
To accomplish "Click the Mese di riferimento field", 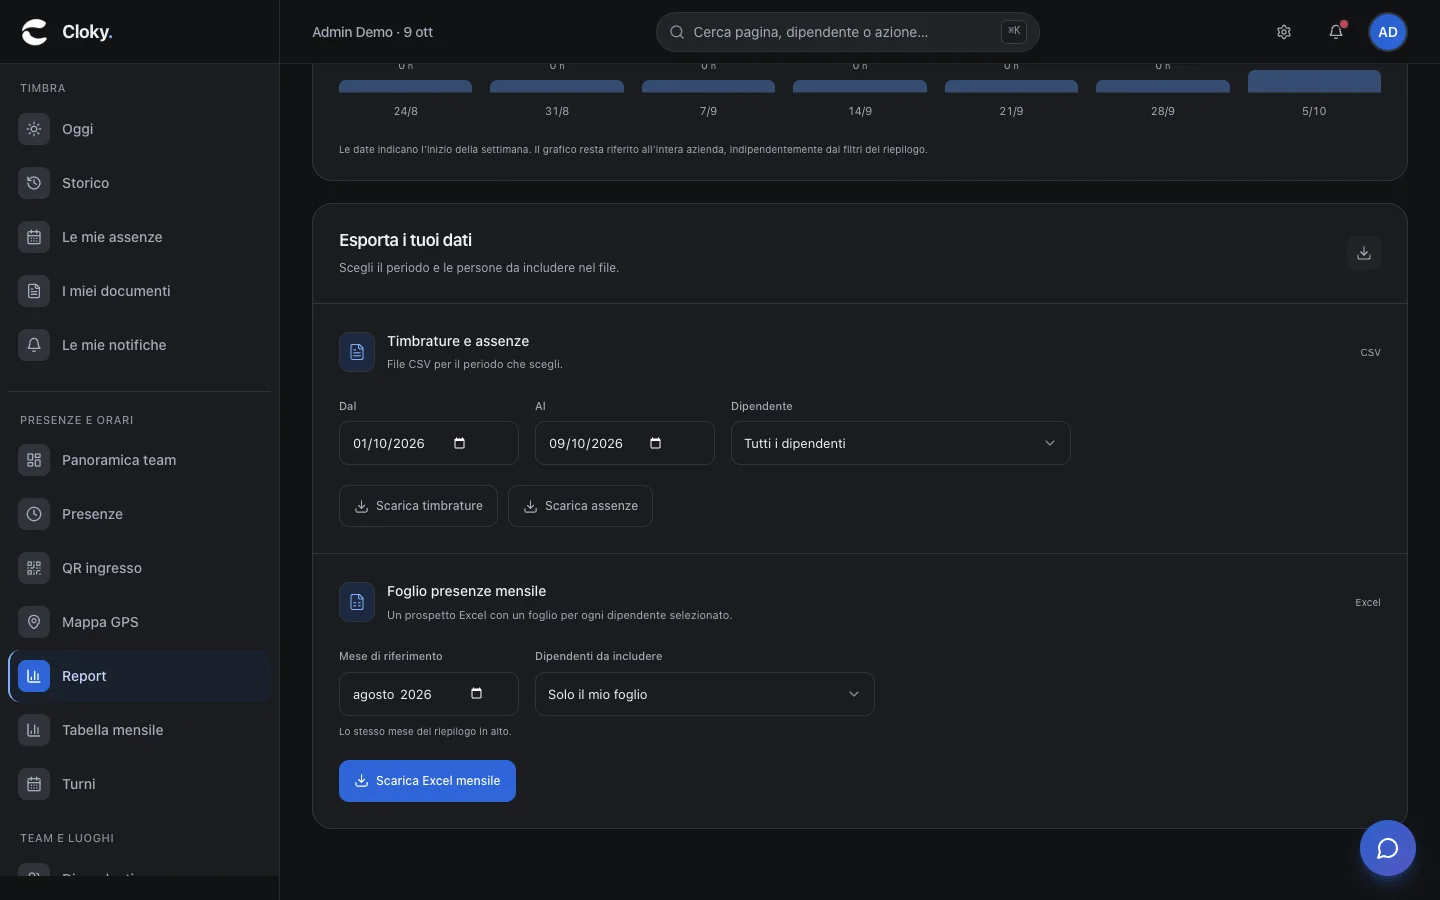I will (429, 694).
